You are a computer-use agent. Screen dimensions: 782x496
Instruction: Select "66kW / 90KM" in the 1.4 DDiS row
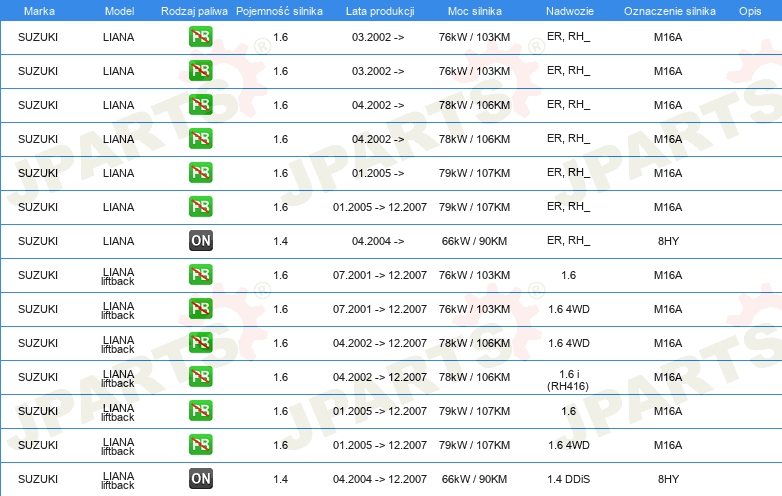pyautogui.click(x=474, y=479)
